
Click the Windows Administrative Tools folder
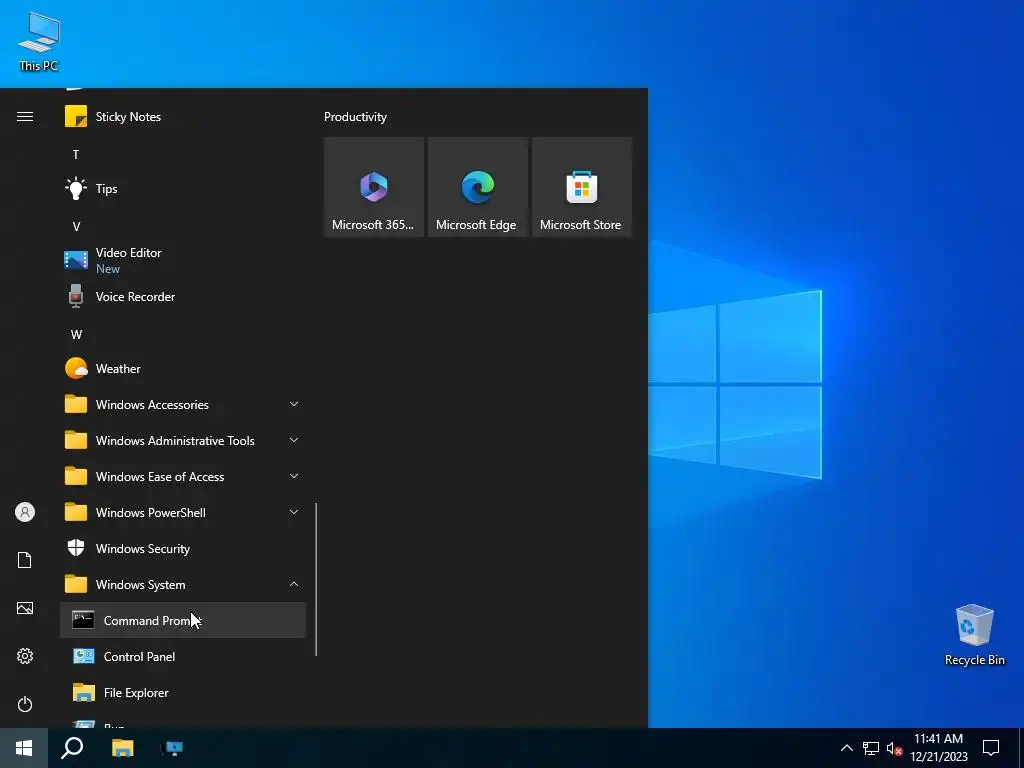183,440
